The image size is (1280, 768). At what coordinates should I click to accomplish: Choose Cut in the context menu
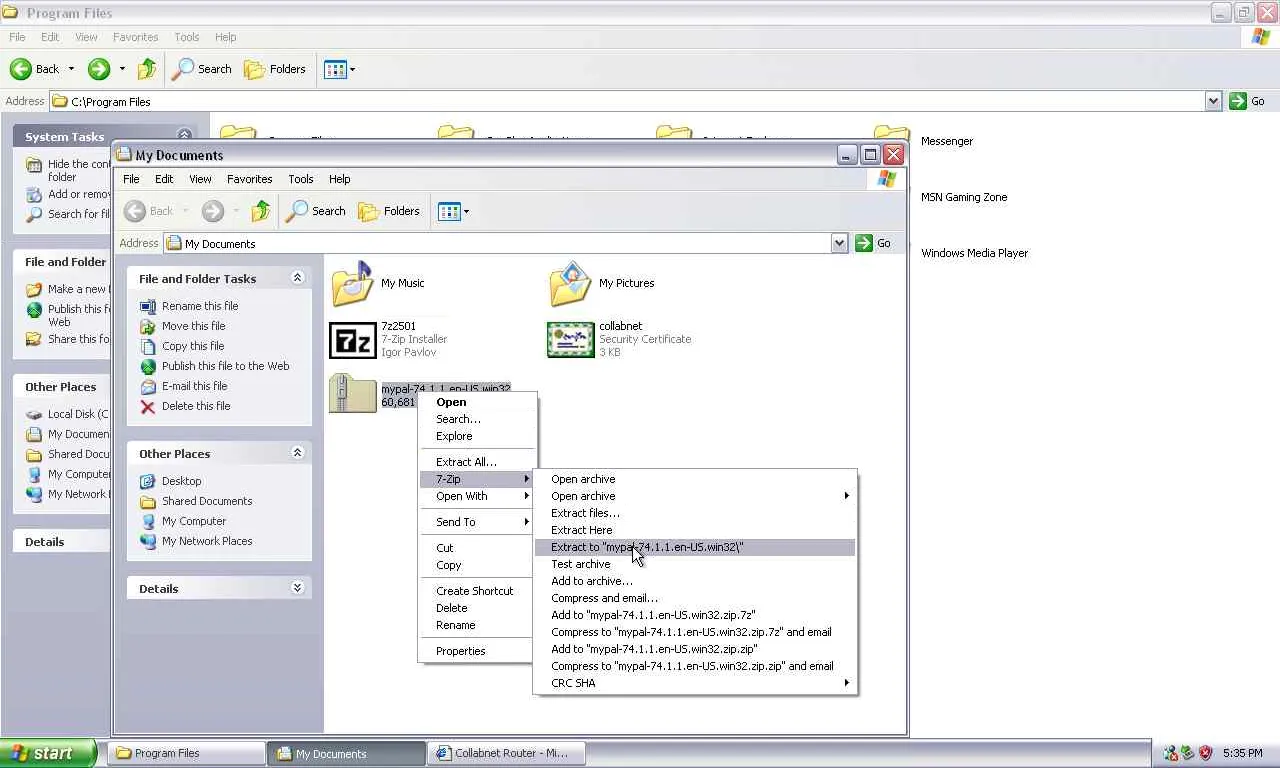tap(477, 548)
